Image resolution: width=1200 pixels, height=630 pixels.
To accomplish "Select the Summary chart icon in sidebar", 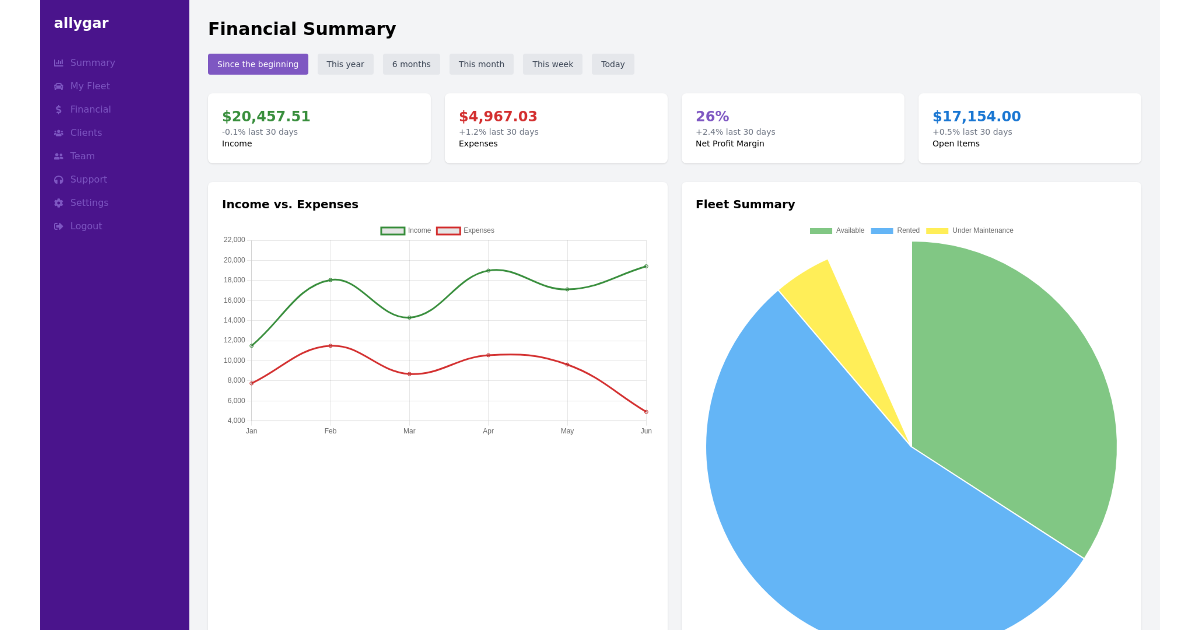I will [58, 62].
